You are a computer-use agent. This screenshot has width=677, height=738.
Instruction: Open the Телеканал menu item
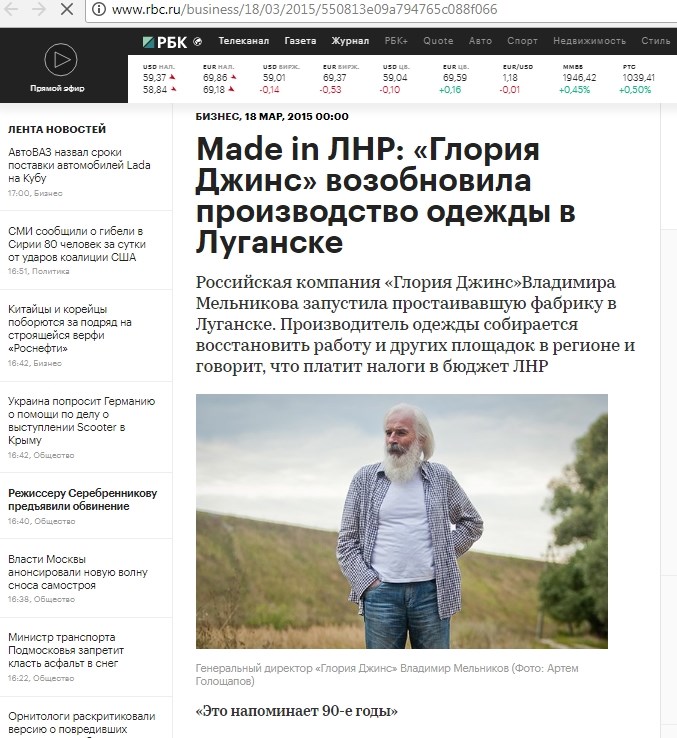243,41
